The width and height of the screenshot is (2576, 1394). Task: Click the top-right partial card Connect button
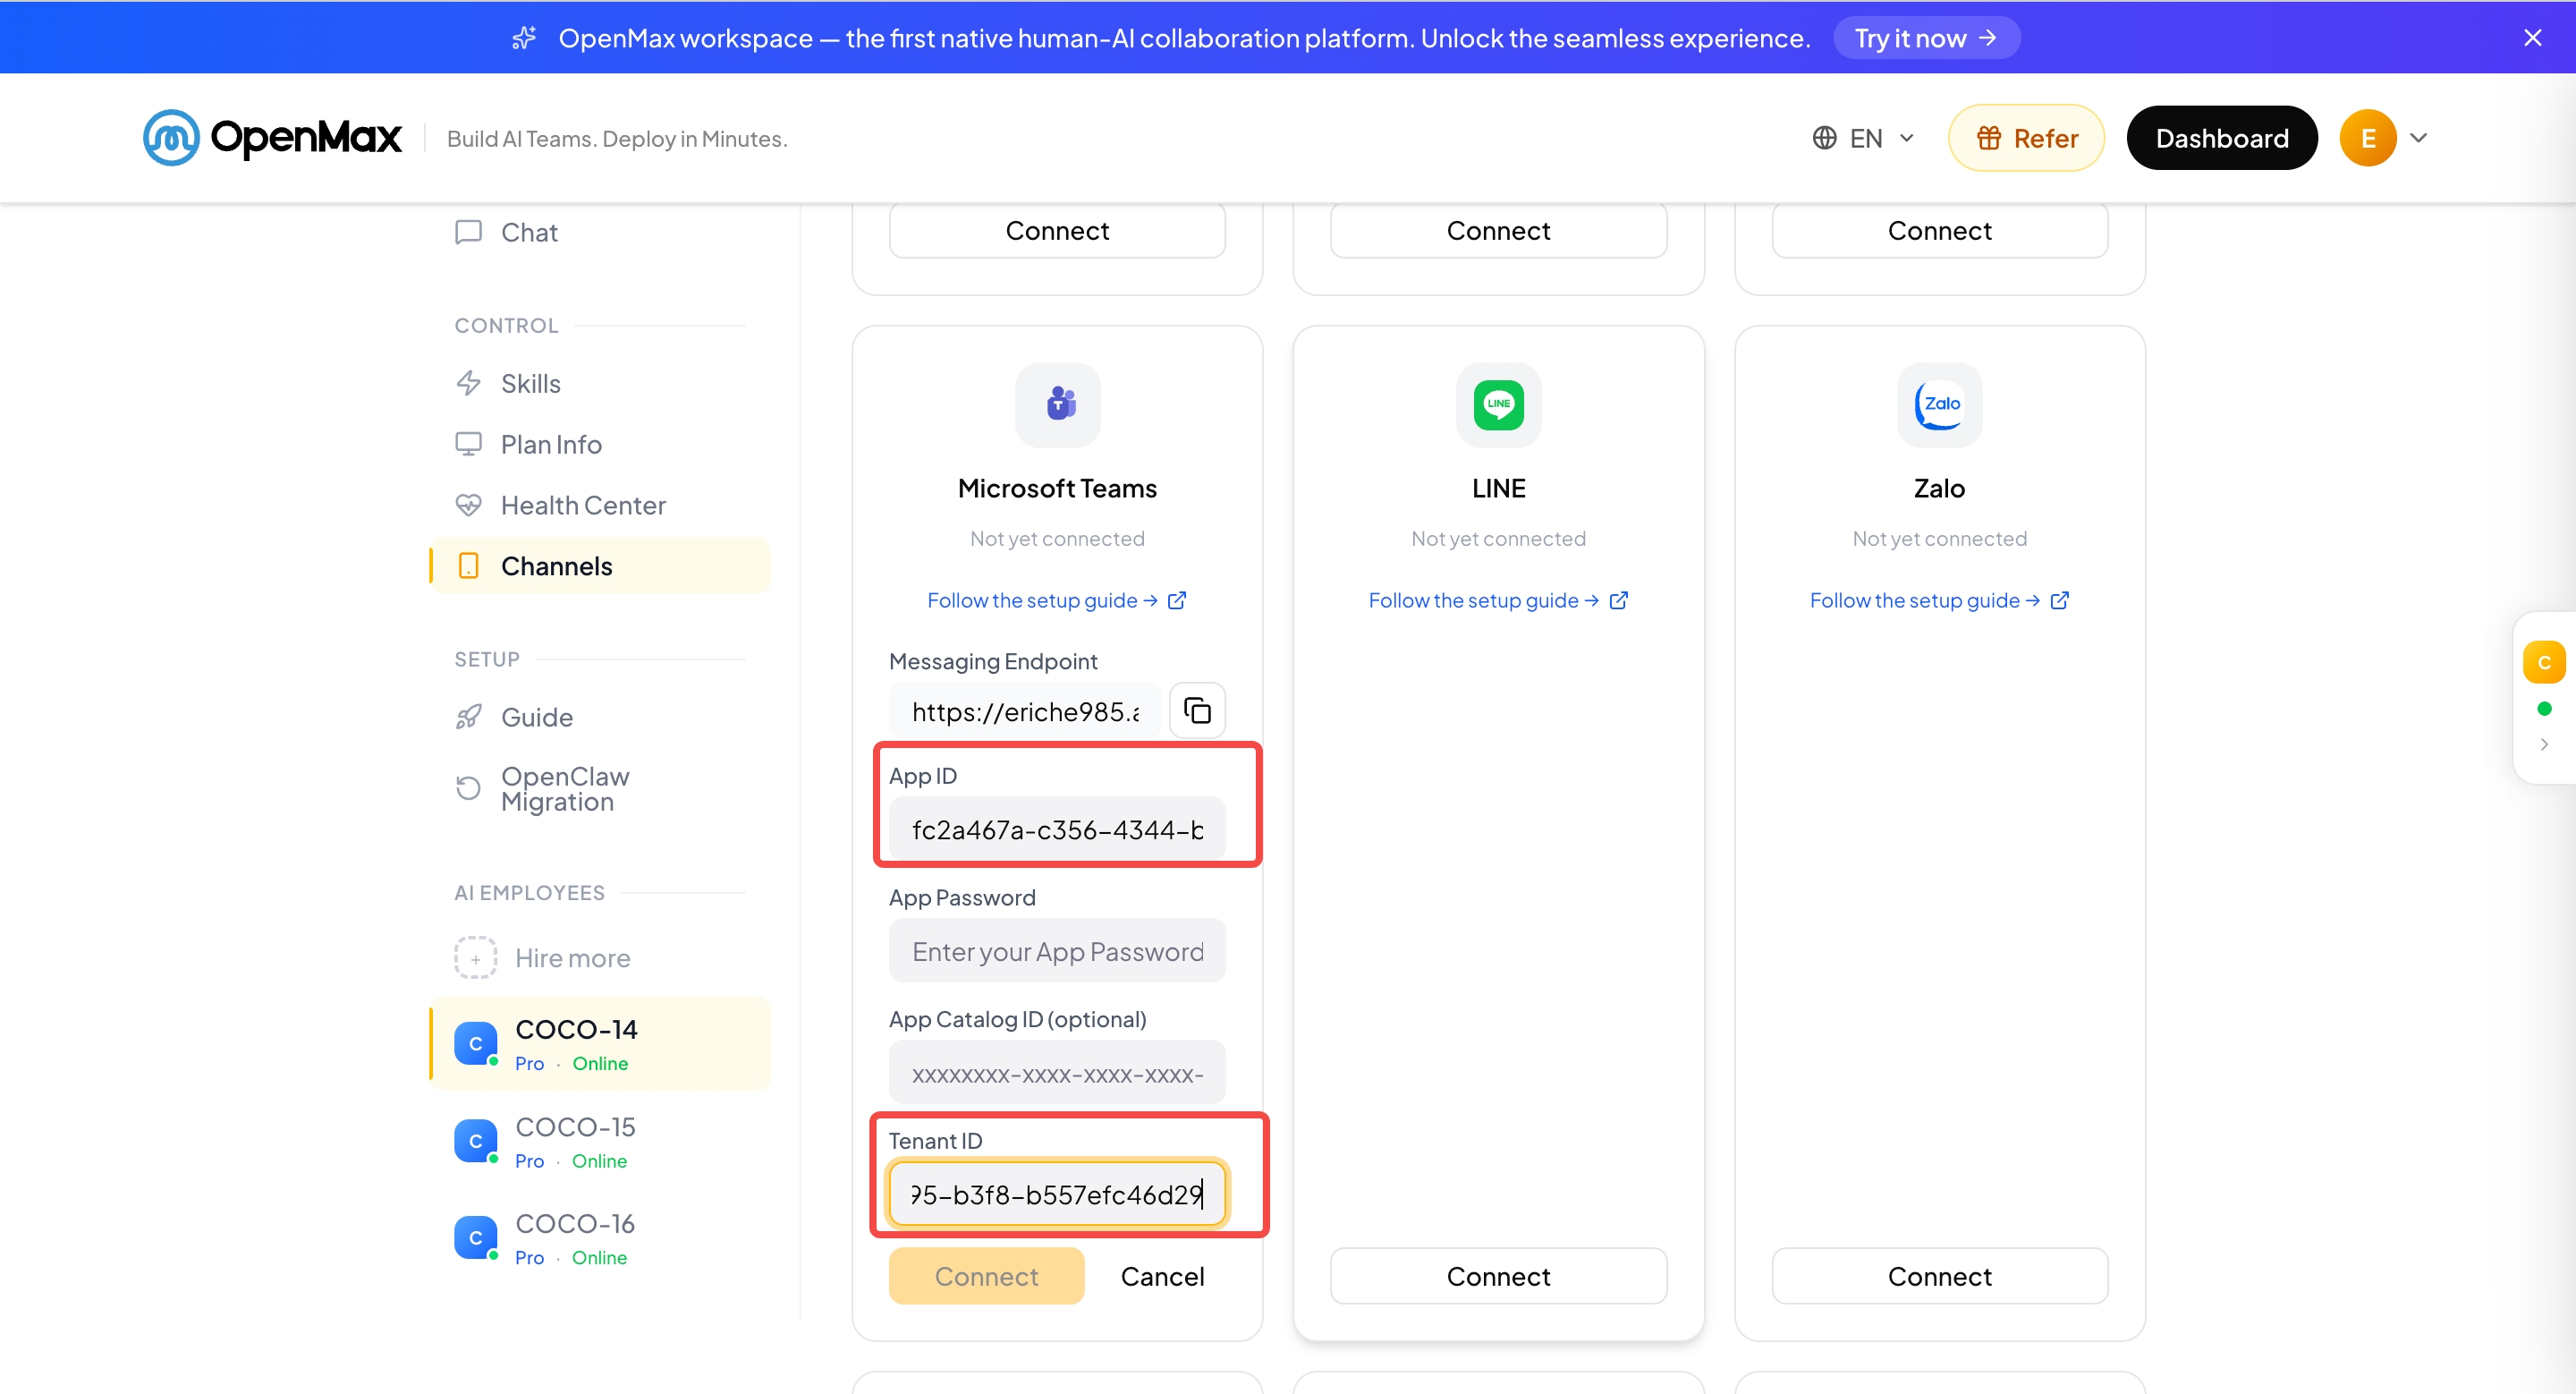click(x=1939, y=230)
